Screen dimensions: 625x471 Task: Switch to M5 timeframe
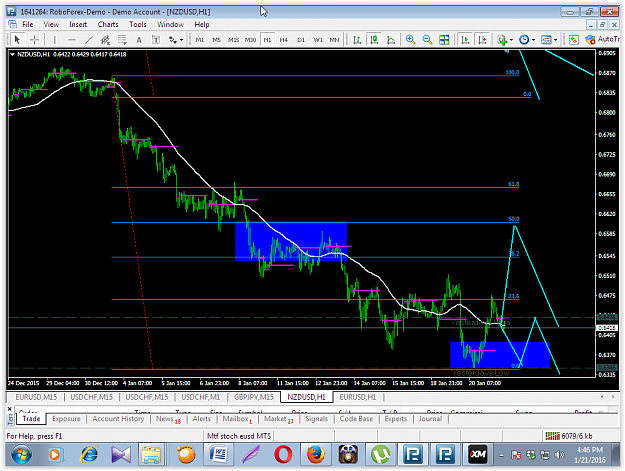click(216, 39)
